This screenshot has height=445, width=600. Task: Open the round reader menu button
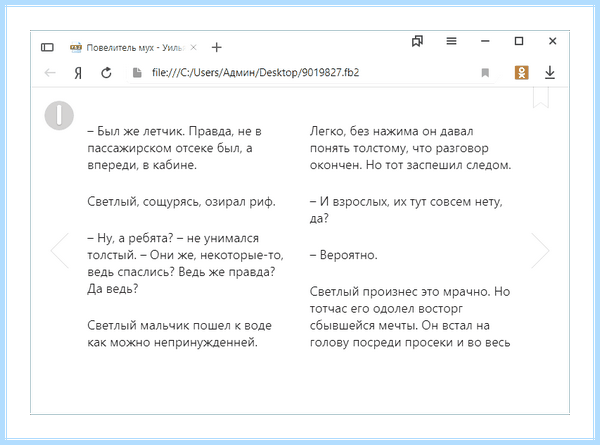tap(59, 116)
